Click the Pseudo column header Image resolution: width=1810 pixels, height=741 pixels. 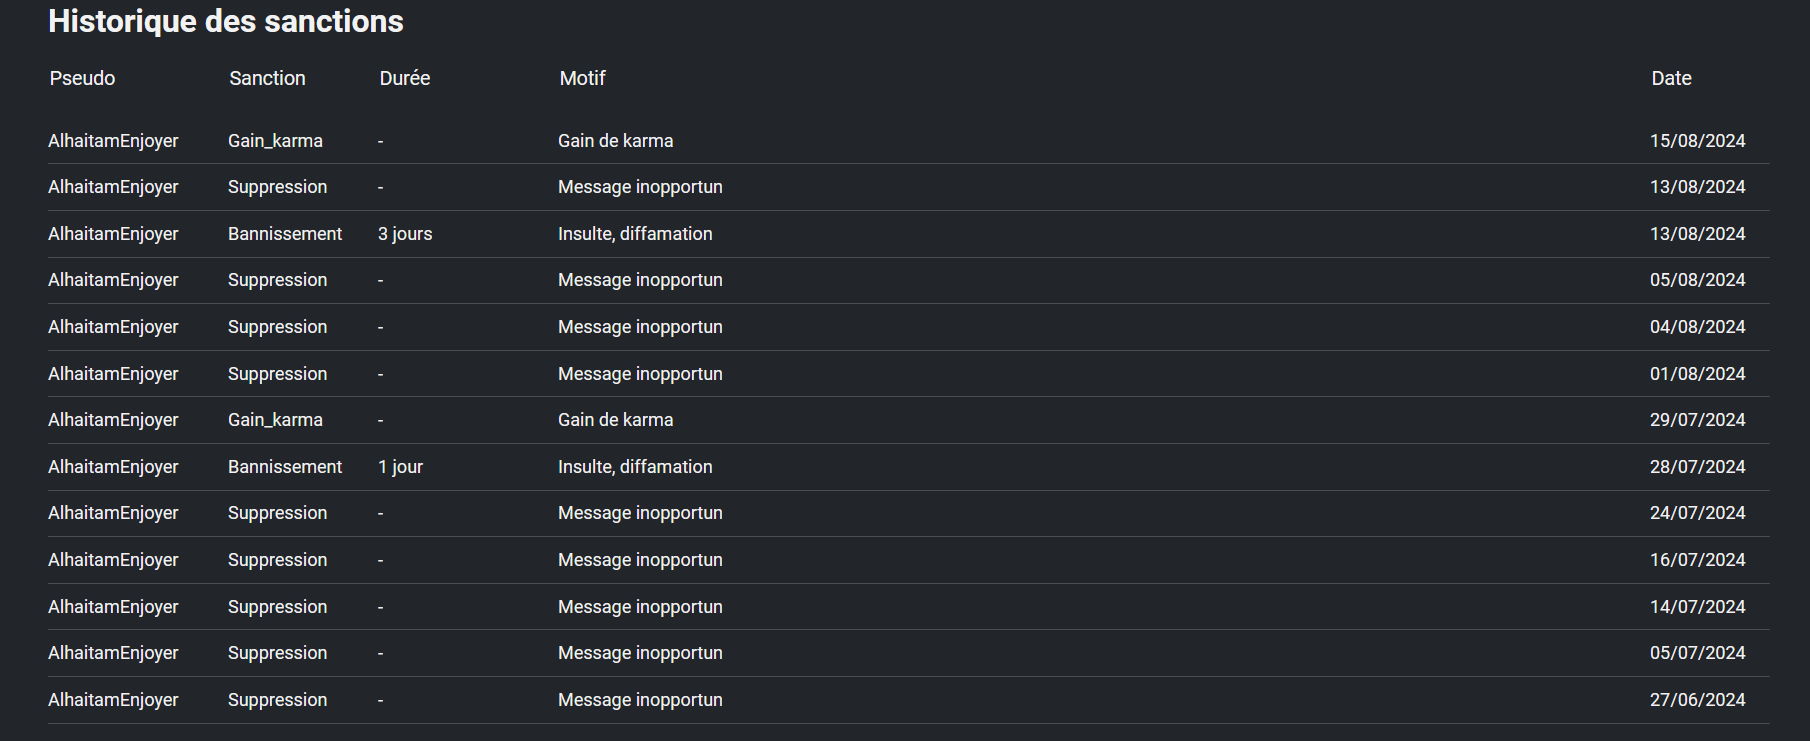coord(82,78)
